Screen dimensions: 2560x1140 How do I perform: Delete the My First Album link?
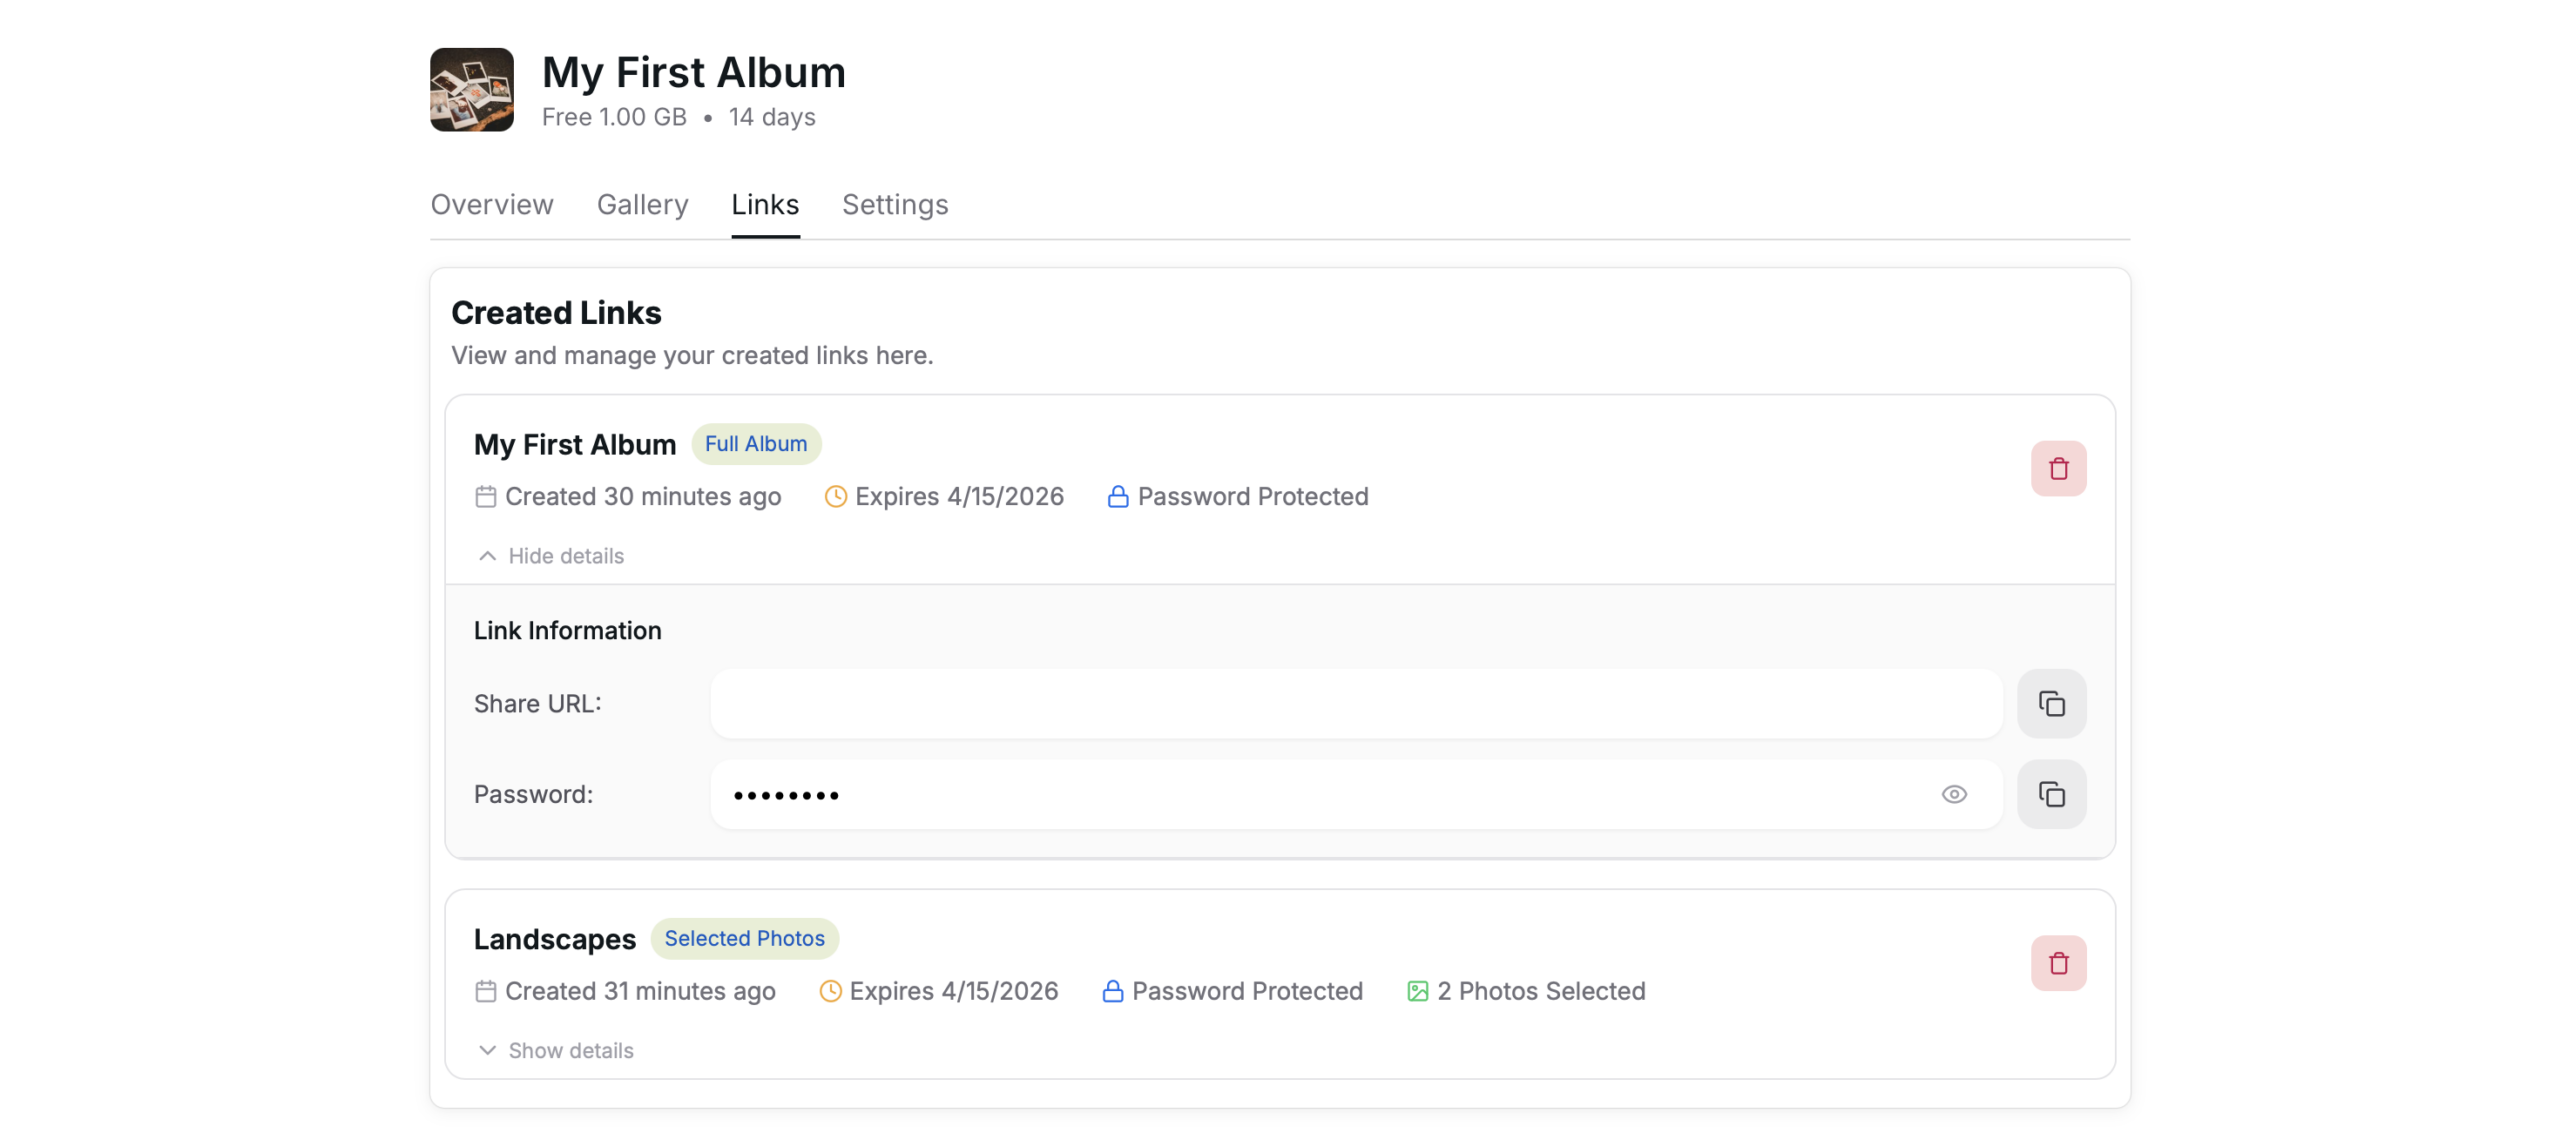[2057, 469]
